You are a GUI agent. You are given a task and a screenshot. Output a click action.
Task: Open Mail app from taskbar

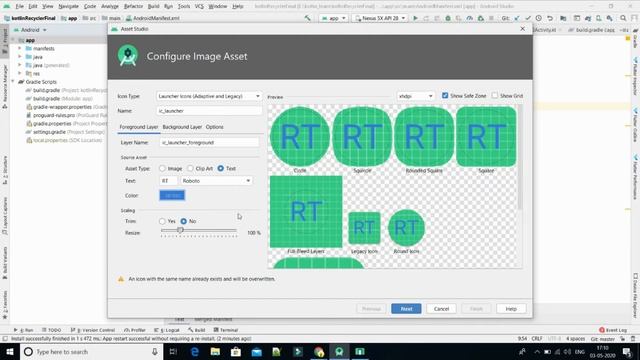pos(256,351)
